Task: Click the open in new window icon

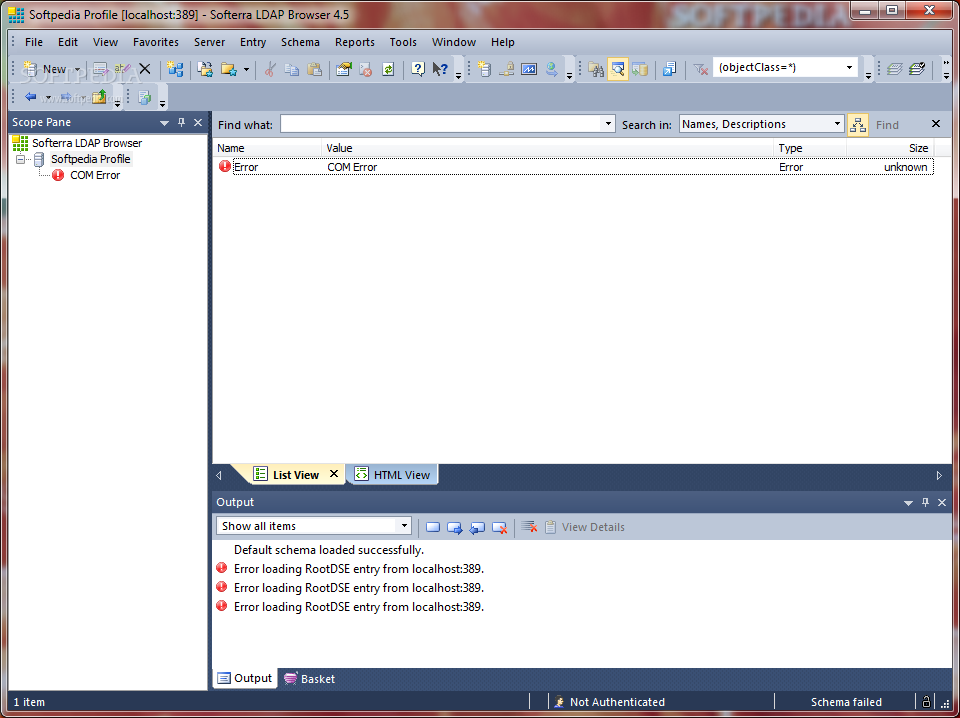Action: click(669, 69)
